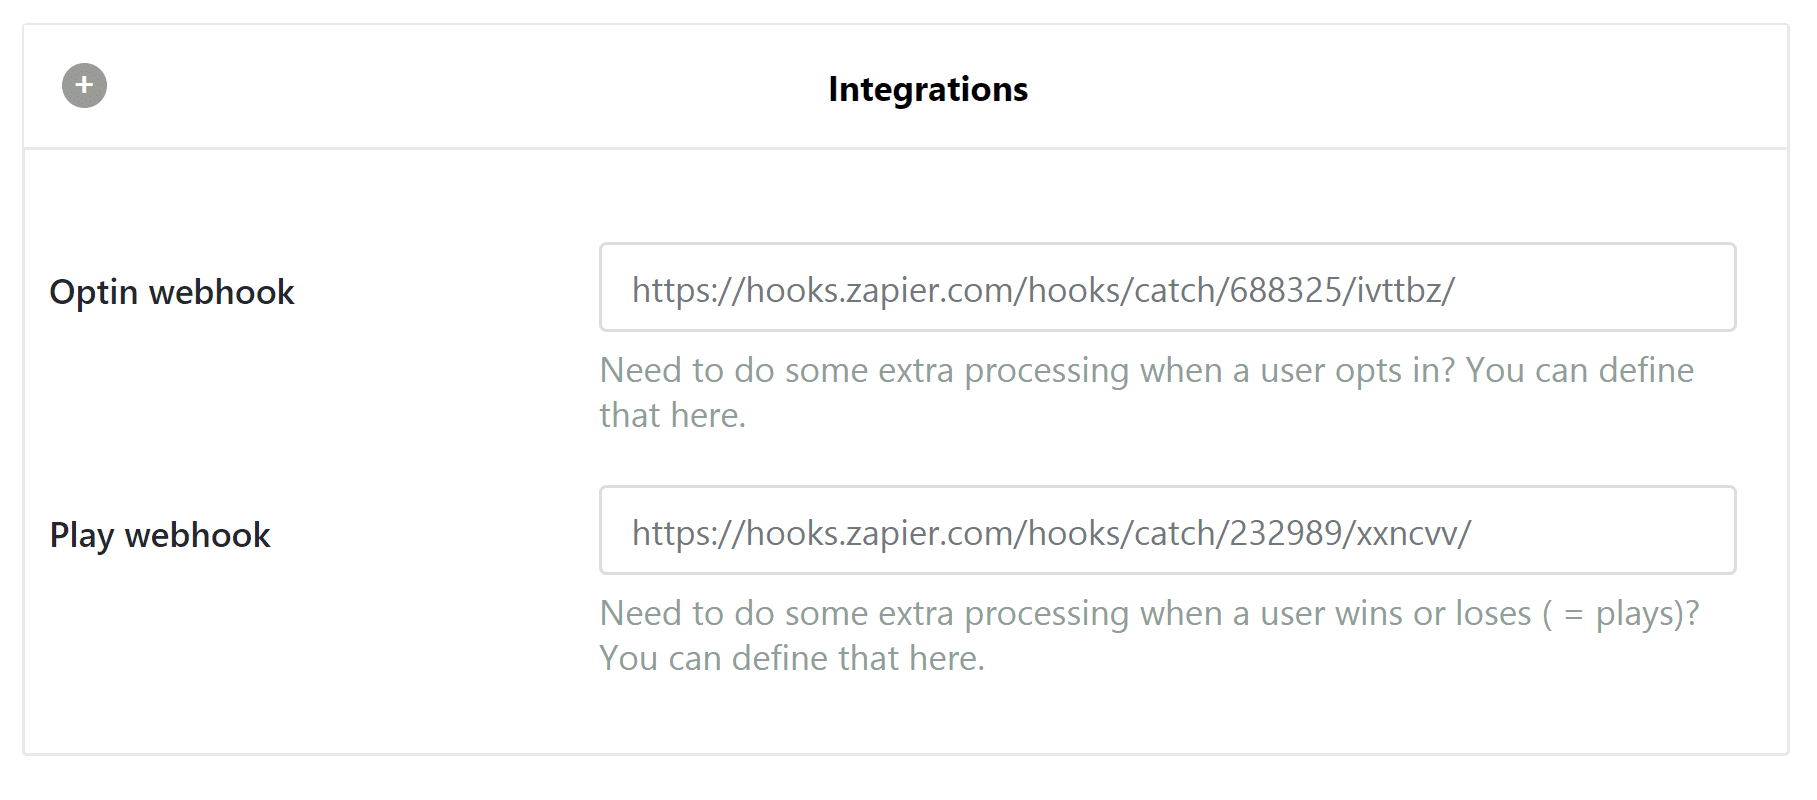
Task: Click the URL ending in ivttbz
Action: pos(1043,290)
